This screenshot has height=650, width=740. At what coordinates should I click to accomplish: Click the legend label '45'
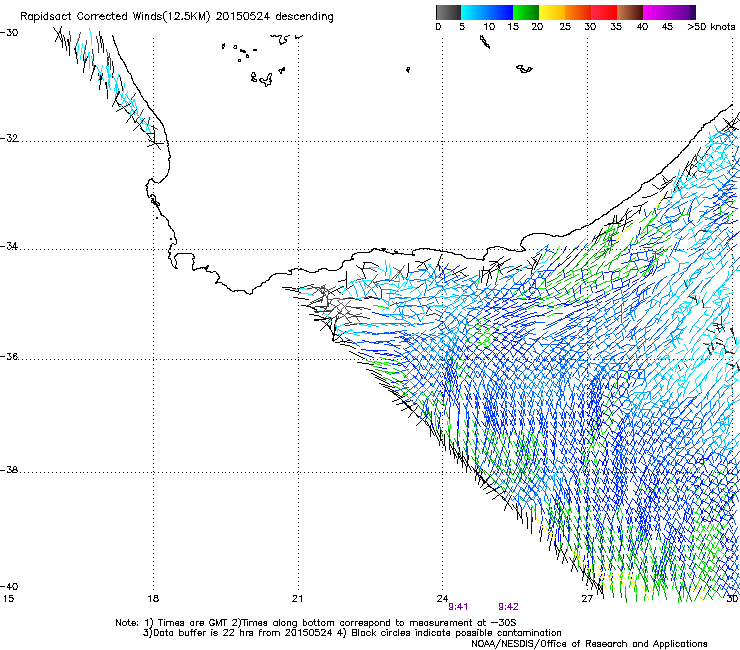[667, 27]
